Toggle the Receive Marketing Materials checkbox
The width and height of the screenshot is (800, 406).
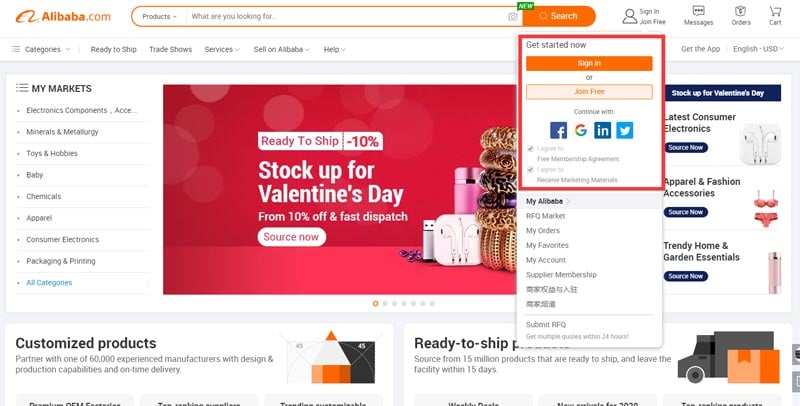(x=530, y=169)
